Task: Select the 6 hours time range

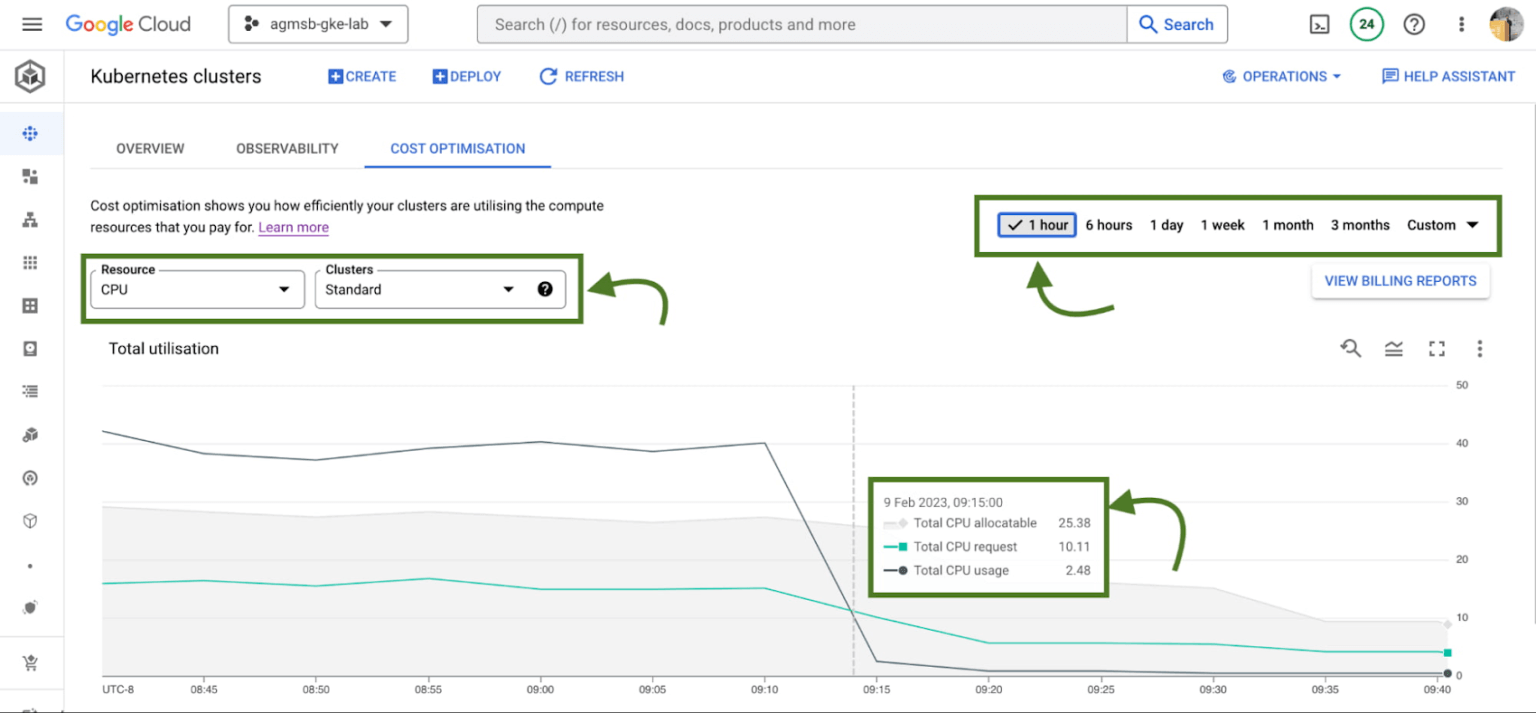Action: pos(1108,225)
